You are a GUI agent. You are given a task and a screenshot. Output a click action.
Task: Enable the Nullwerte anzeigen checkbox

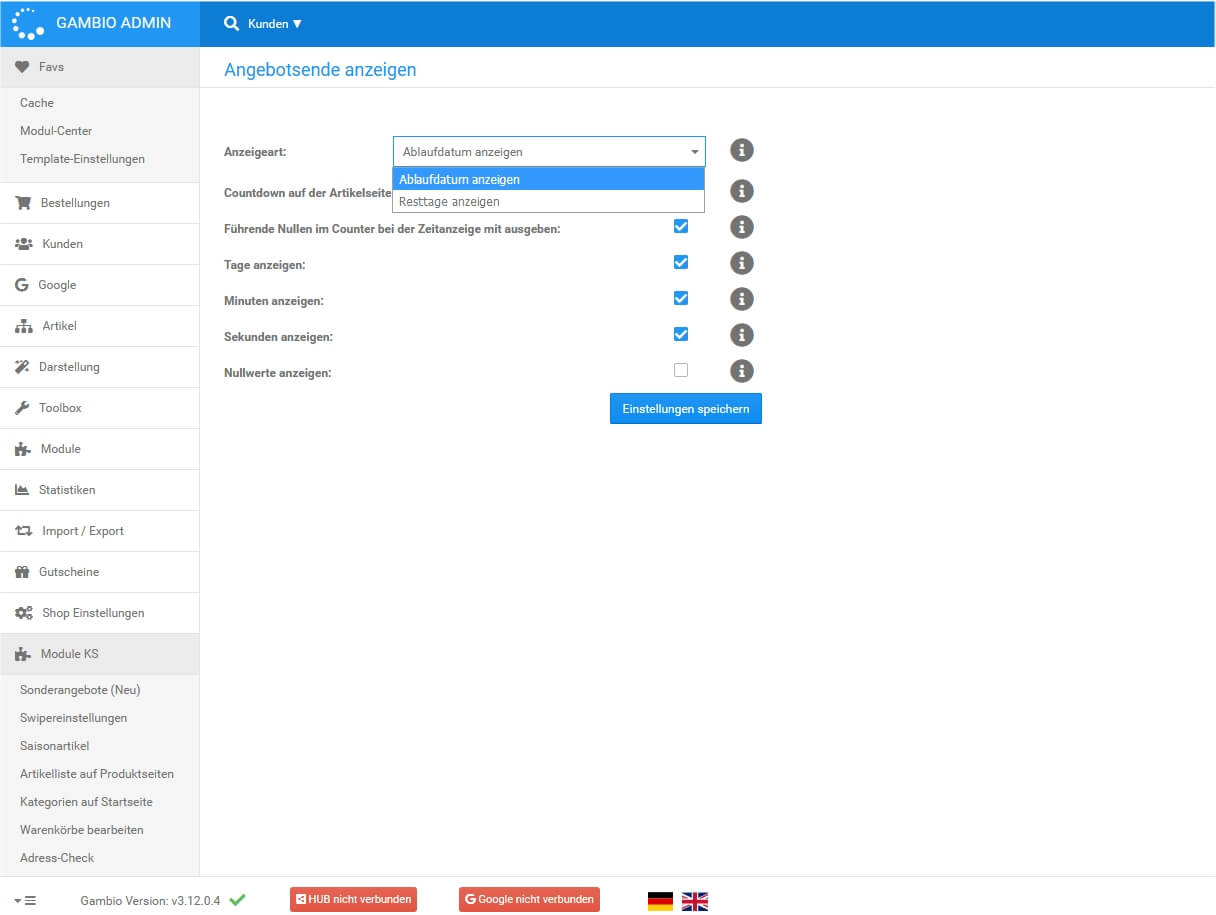coord(681,370)
